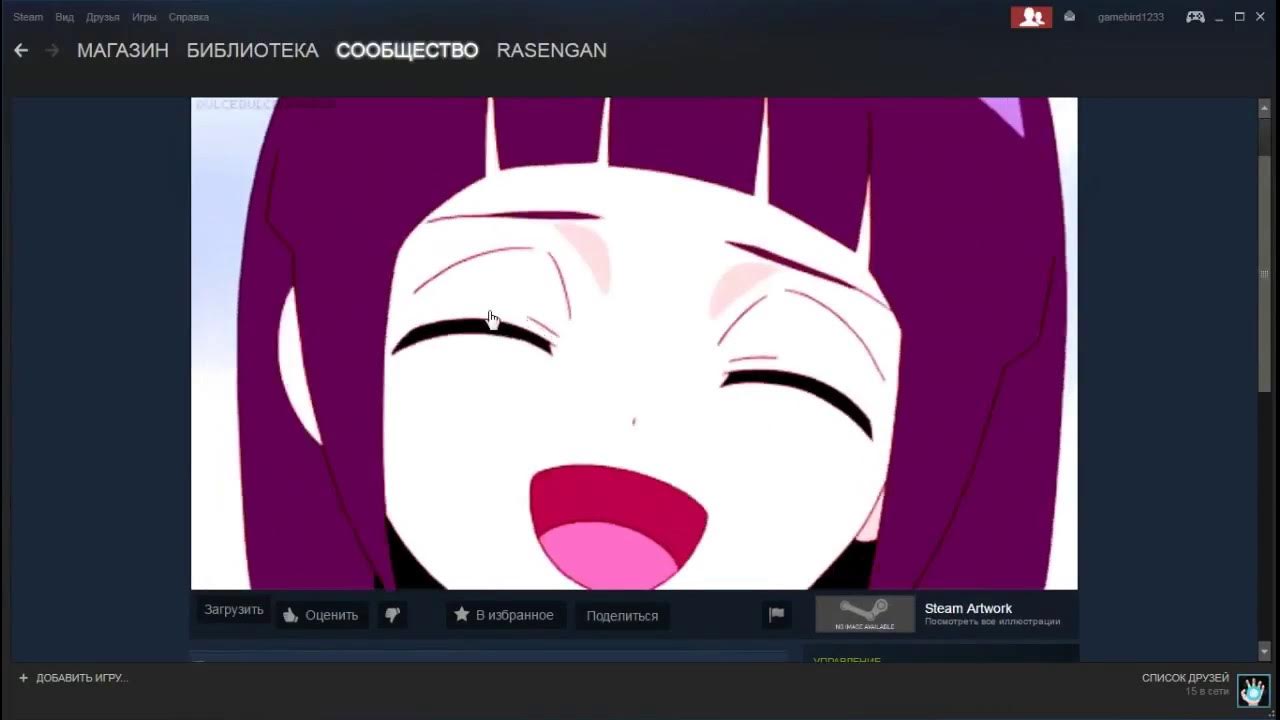Click the scrollbar down arrow
1280x720 pixels.
click(x=1264, y=652)
